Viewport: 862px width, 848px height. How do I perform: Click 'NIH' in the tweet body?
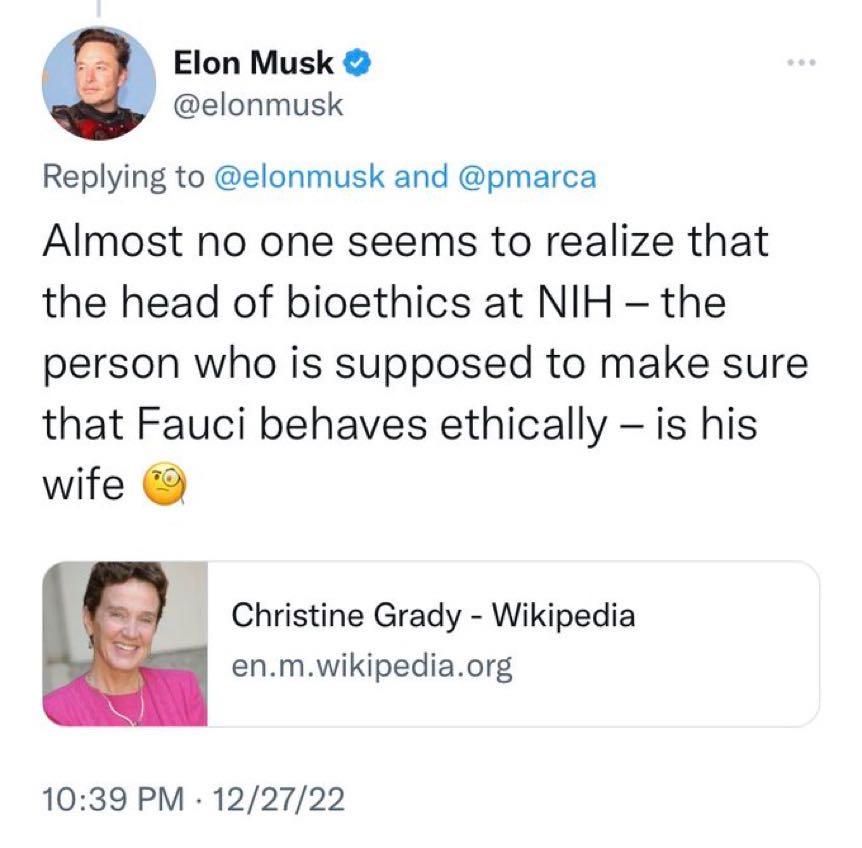click(x=574, y=302)
